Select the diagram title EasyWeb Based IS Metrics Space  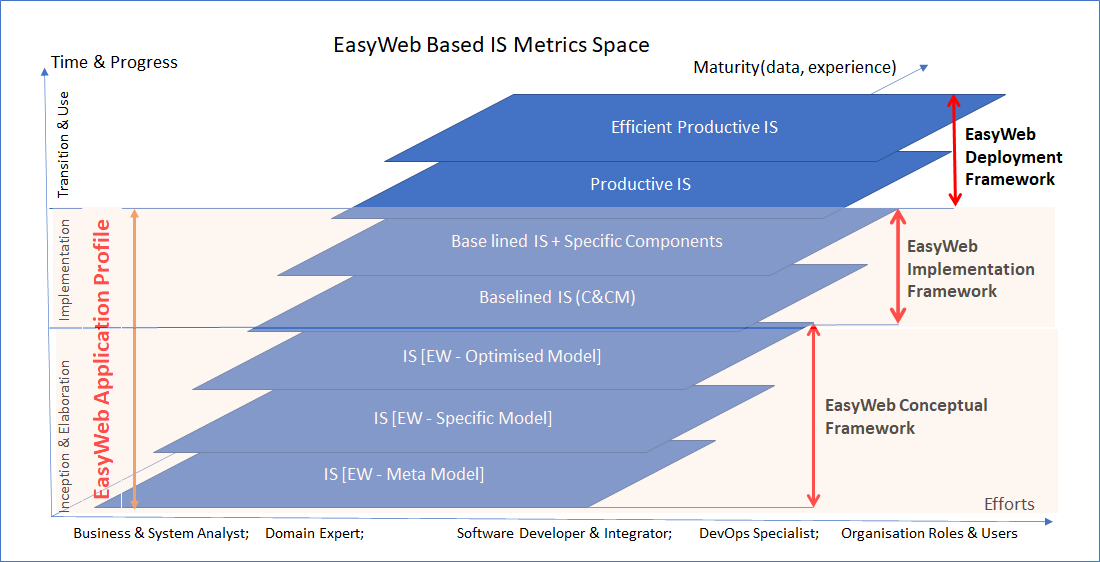point(491,45)
